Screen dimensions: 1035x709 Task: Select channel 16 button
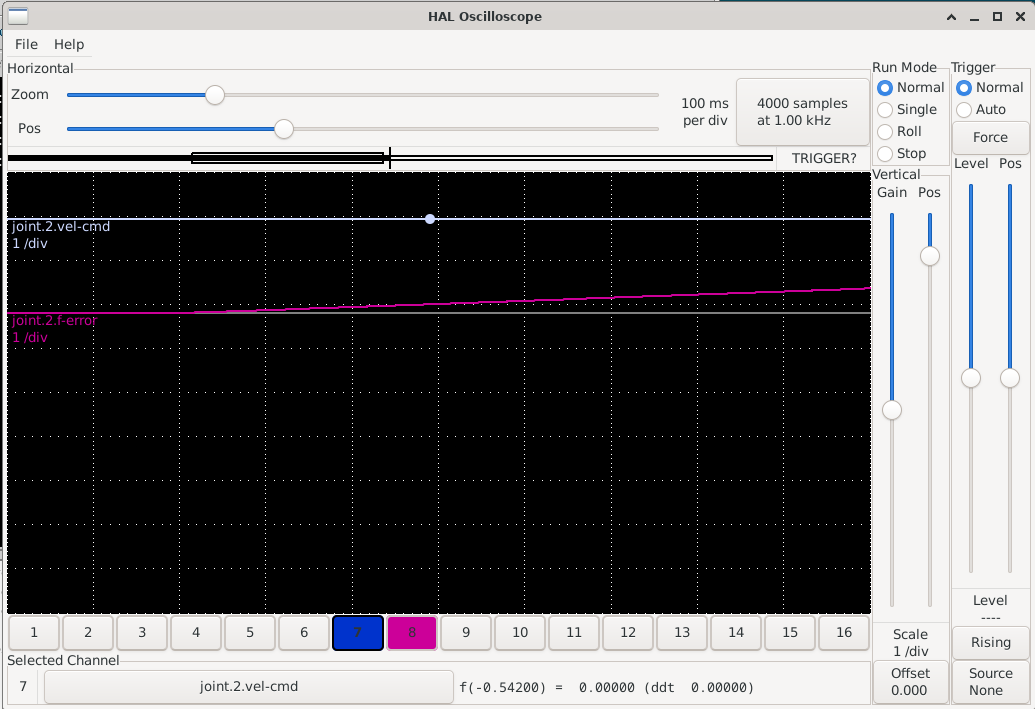coord(844,633)
